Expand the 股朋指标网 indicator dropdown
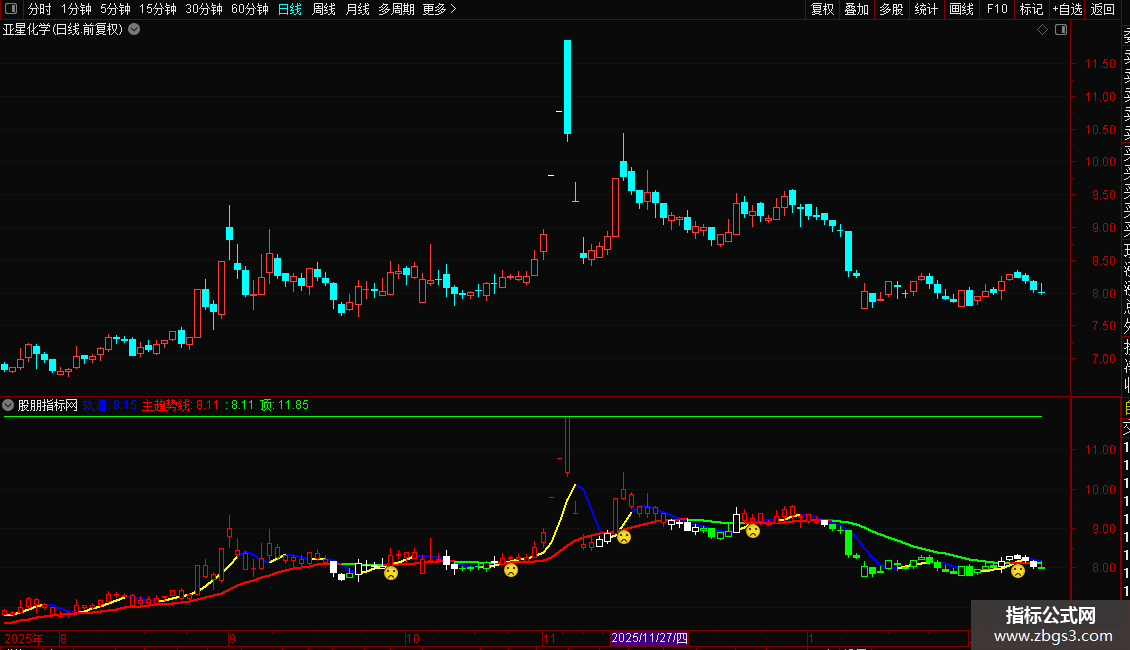The image size is (1130, 650). pyautogui.click(x=8, y=405)
